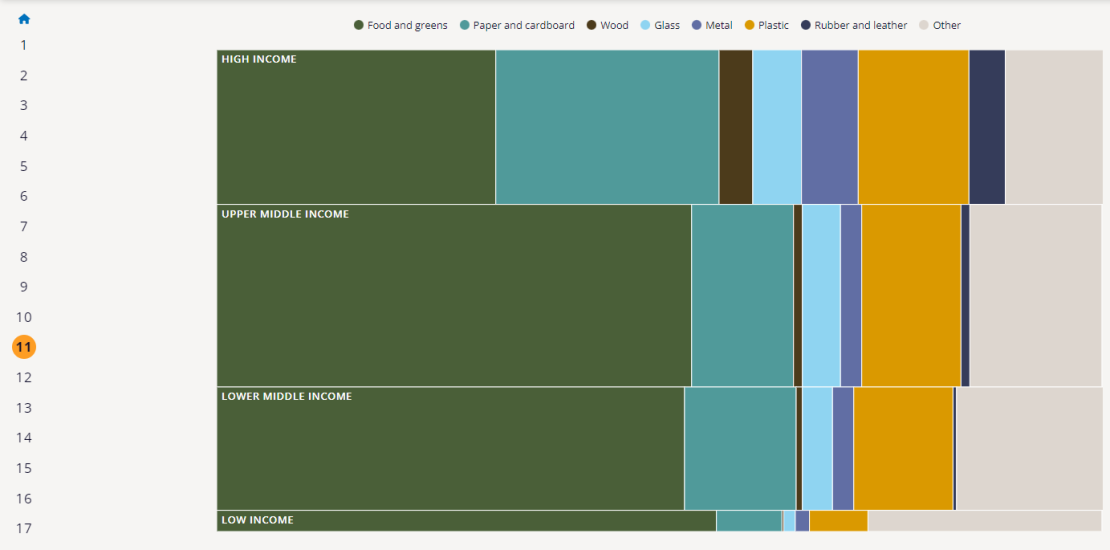The height and width of the screenshot is (550, 1110).
Task: Click the home icon in page navigation
Action: 24,19
